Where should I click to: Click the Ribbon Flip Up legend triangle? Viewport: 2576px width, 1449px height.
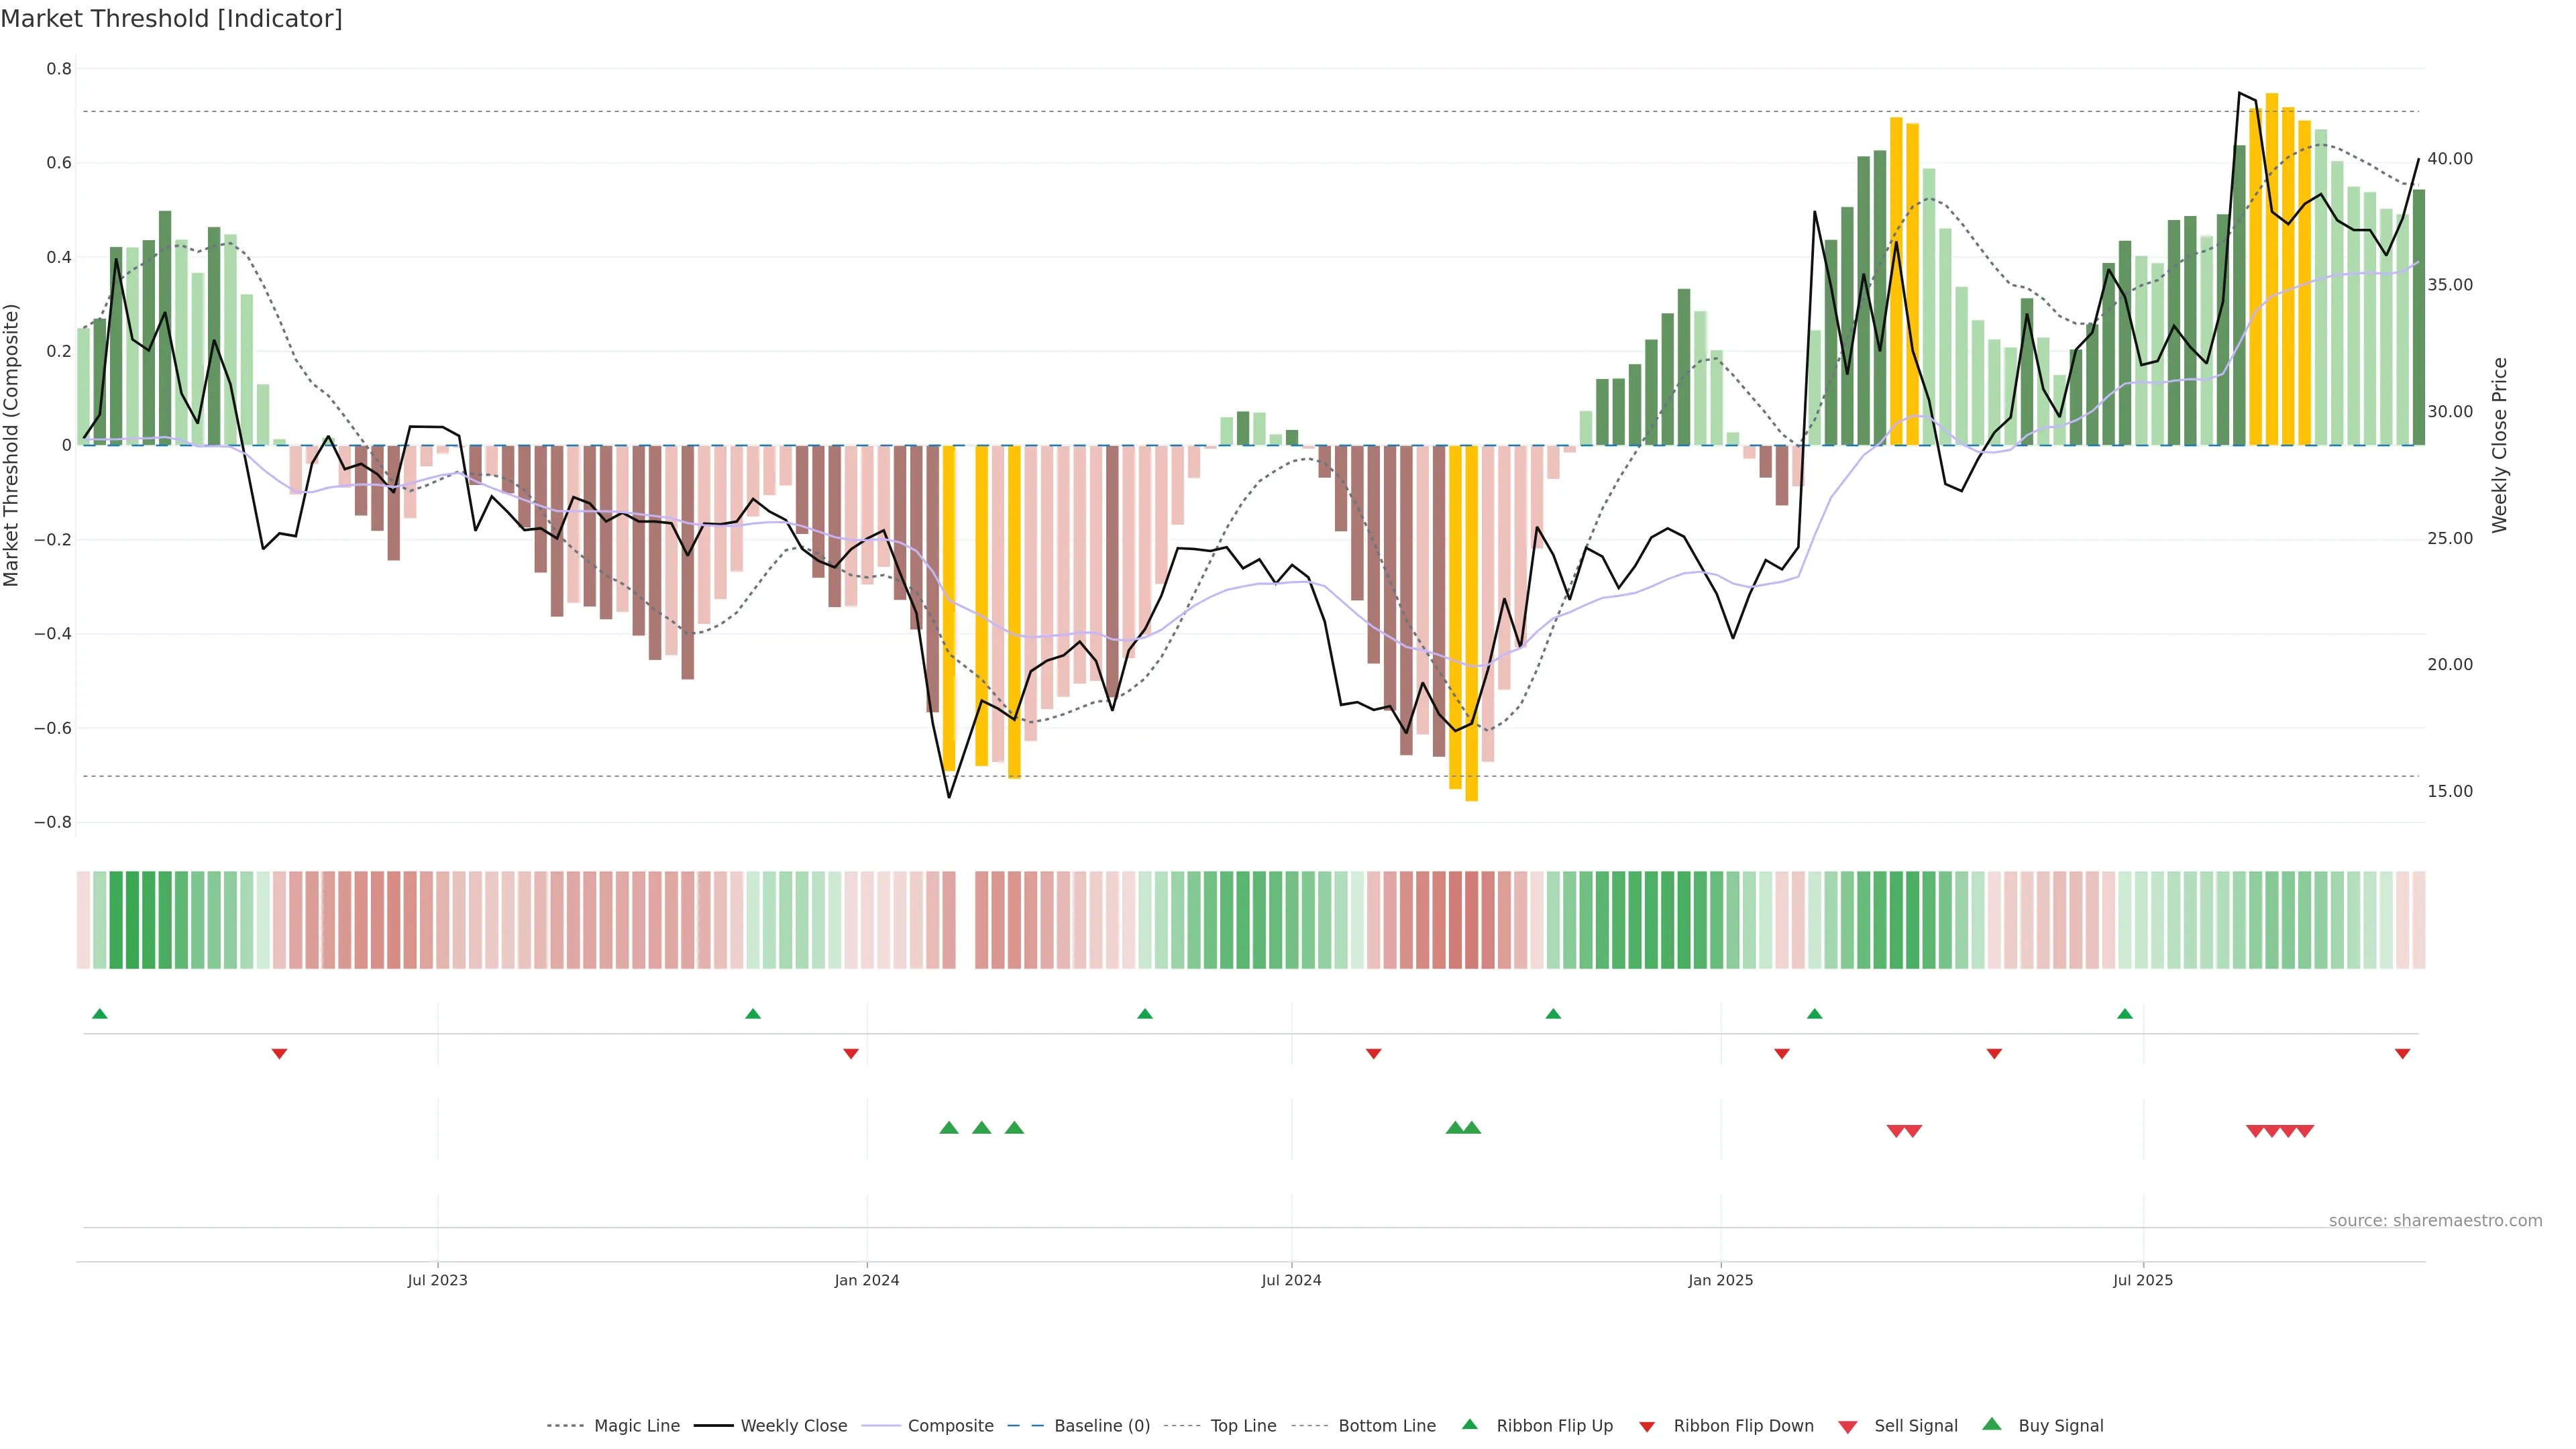(1469, 1424)
